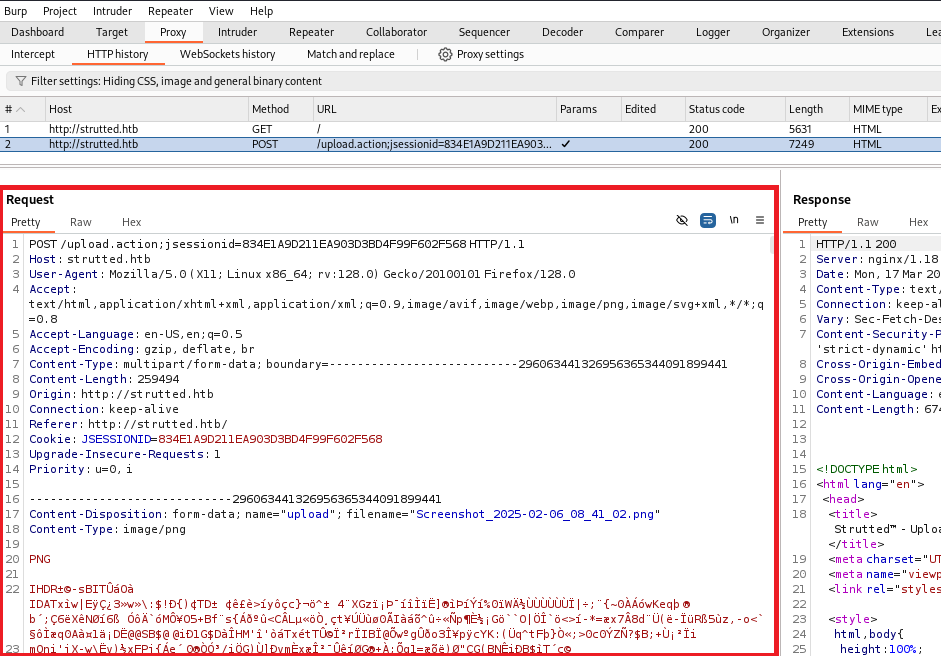Switch to the Decoder tab

point(562,32)
